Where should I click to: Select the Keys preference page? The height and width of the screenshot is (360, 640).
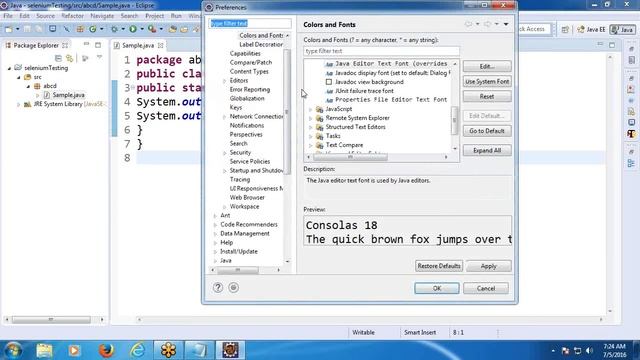tap(236, 107)
